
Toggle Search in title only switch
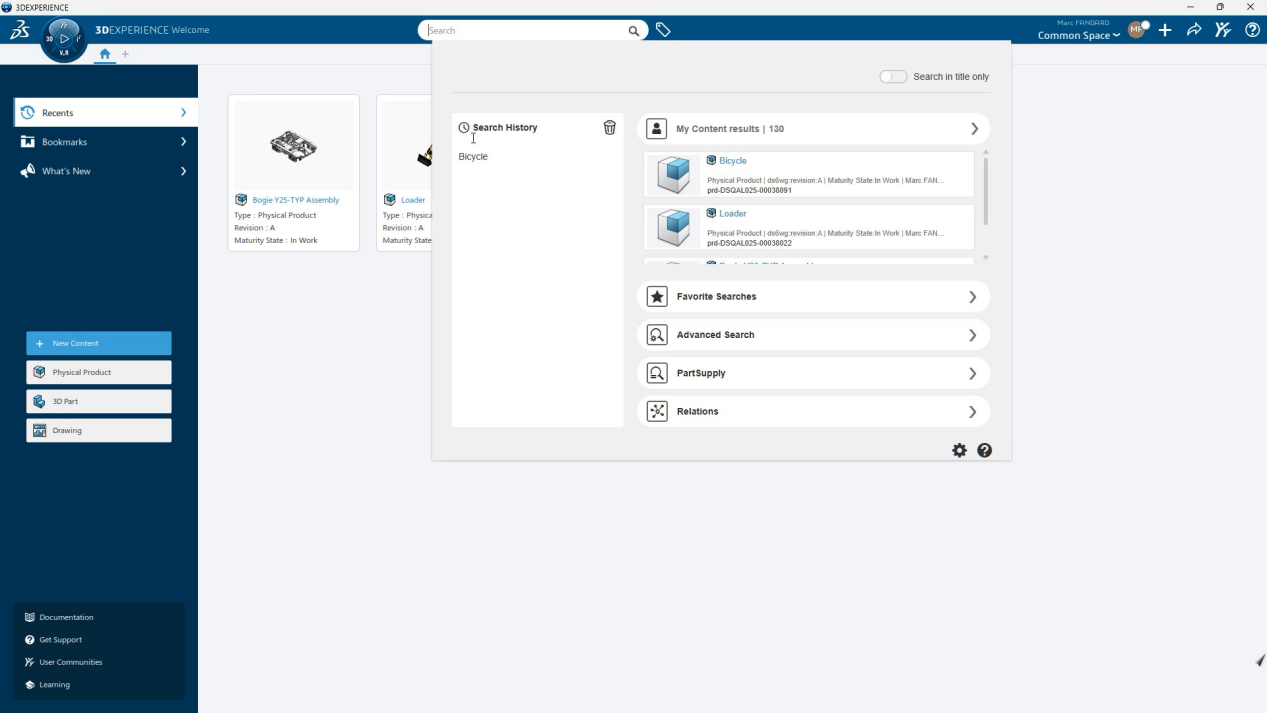(893, 77)
